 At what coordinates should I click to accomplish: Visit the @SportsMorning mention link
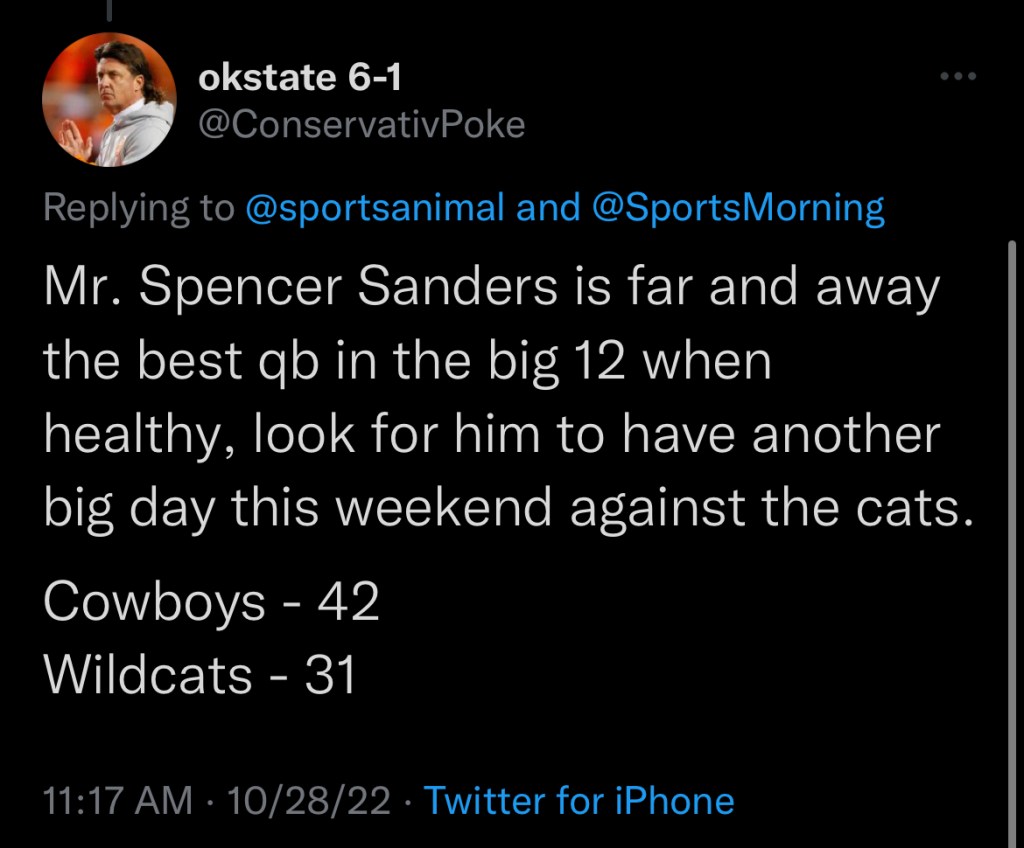(739, 208)
